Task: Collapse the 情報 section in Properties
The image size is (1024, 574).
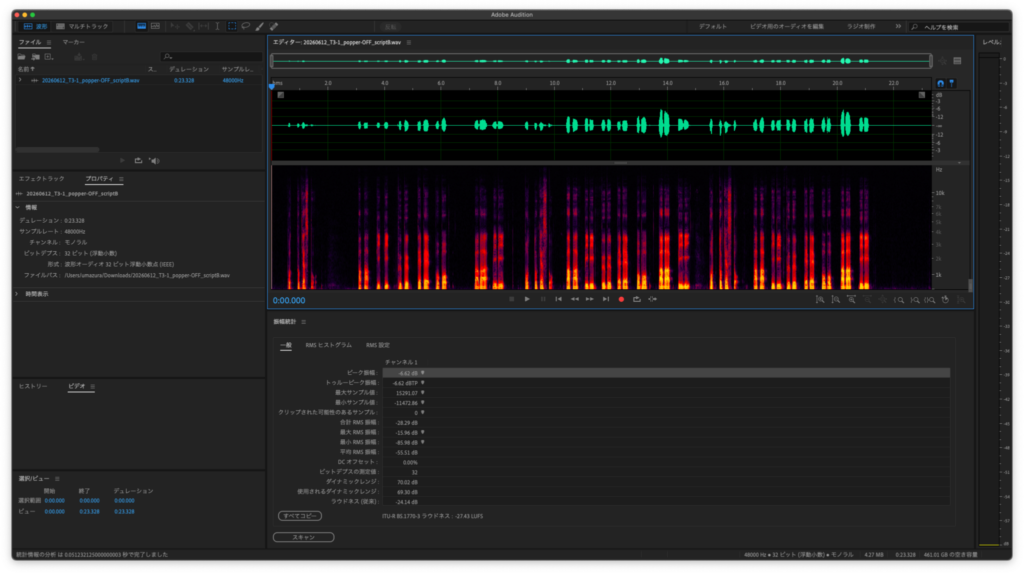Action: click(x=18, y=208)
